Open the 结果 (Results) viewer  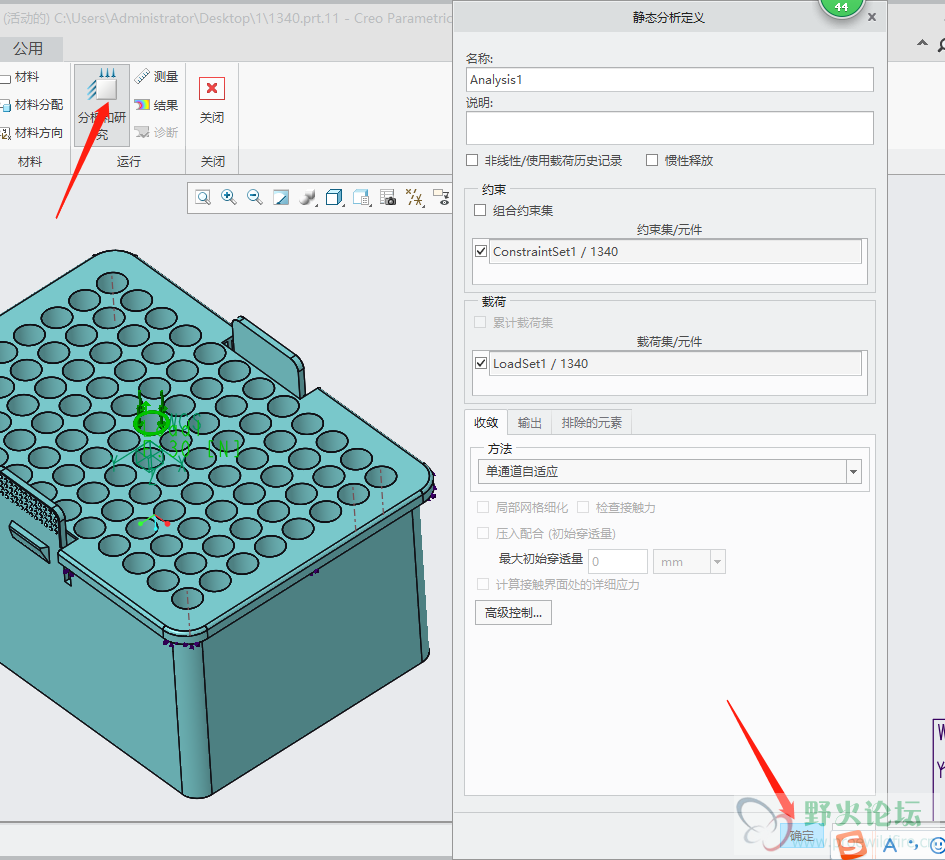click(x=157, y=105)
